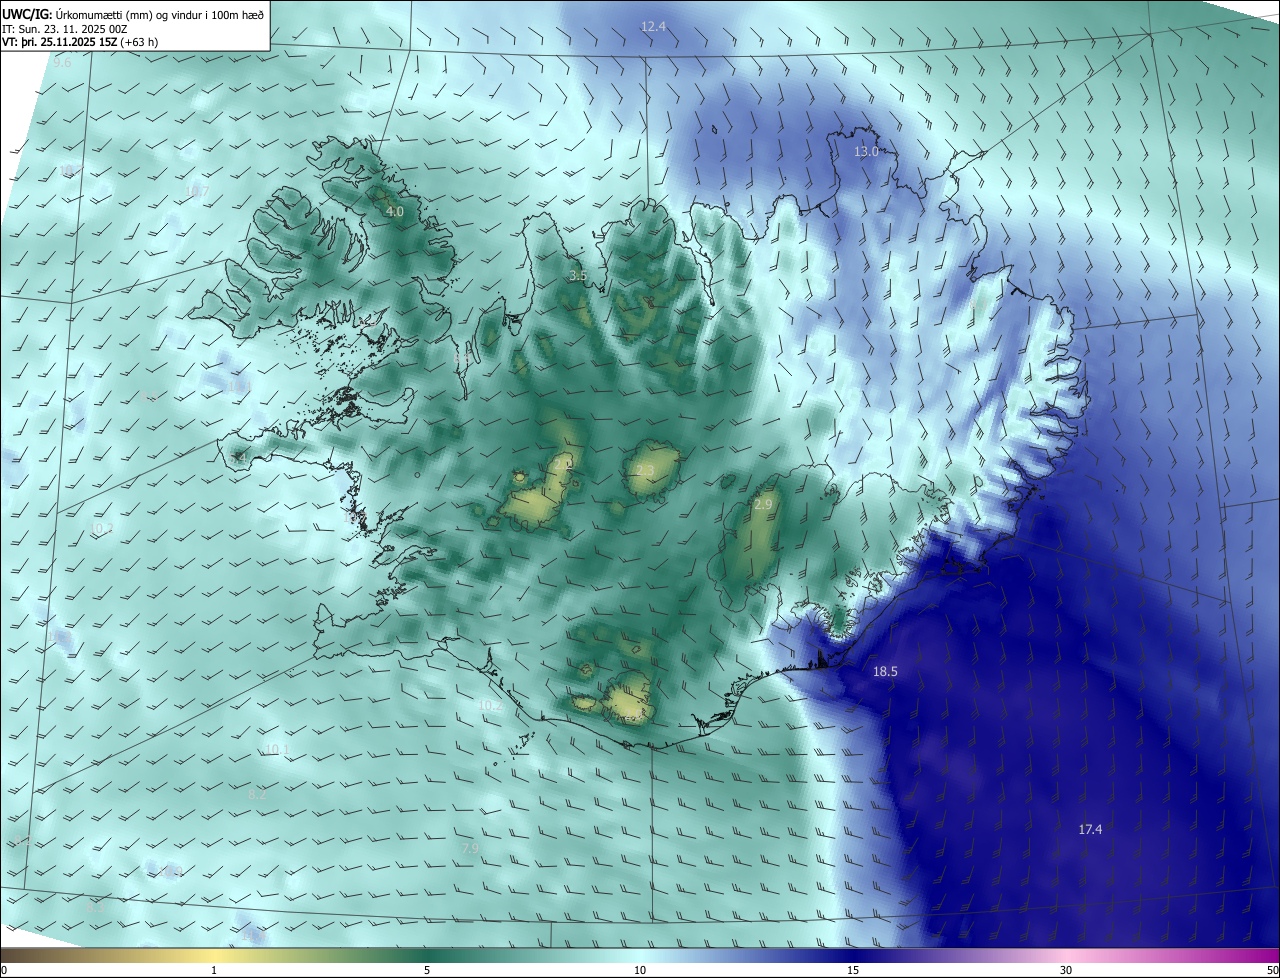
Task: Click the colorbar tick label 5
Action: point(427,970)
